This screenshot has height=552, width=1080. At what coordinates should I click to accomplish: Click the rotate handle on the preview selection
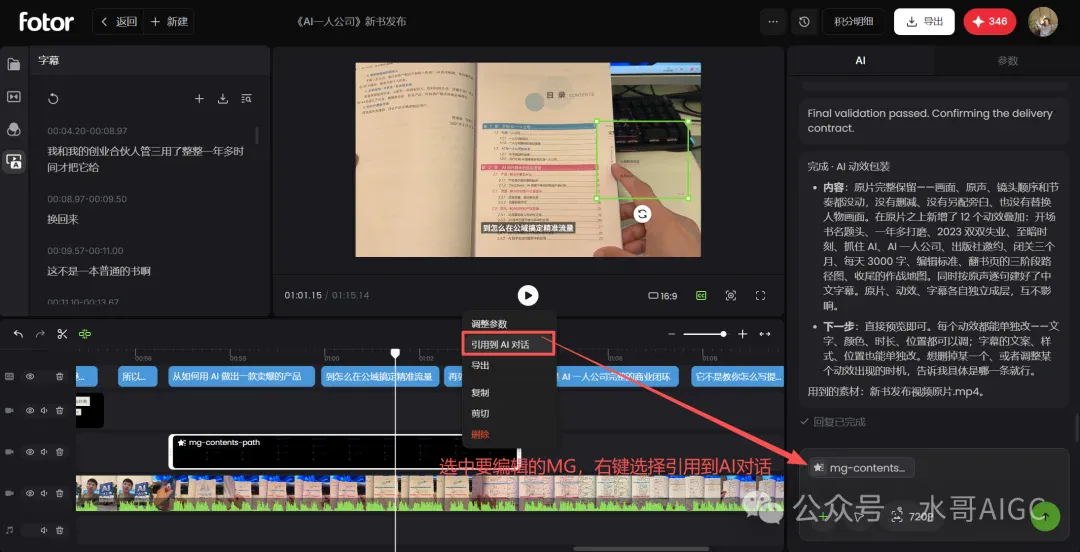click(643, 214)
